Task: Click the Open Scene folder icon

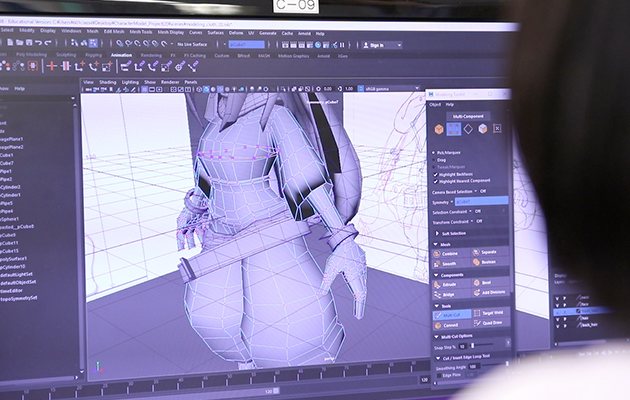Action: [19, 42]
